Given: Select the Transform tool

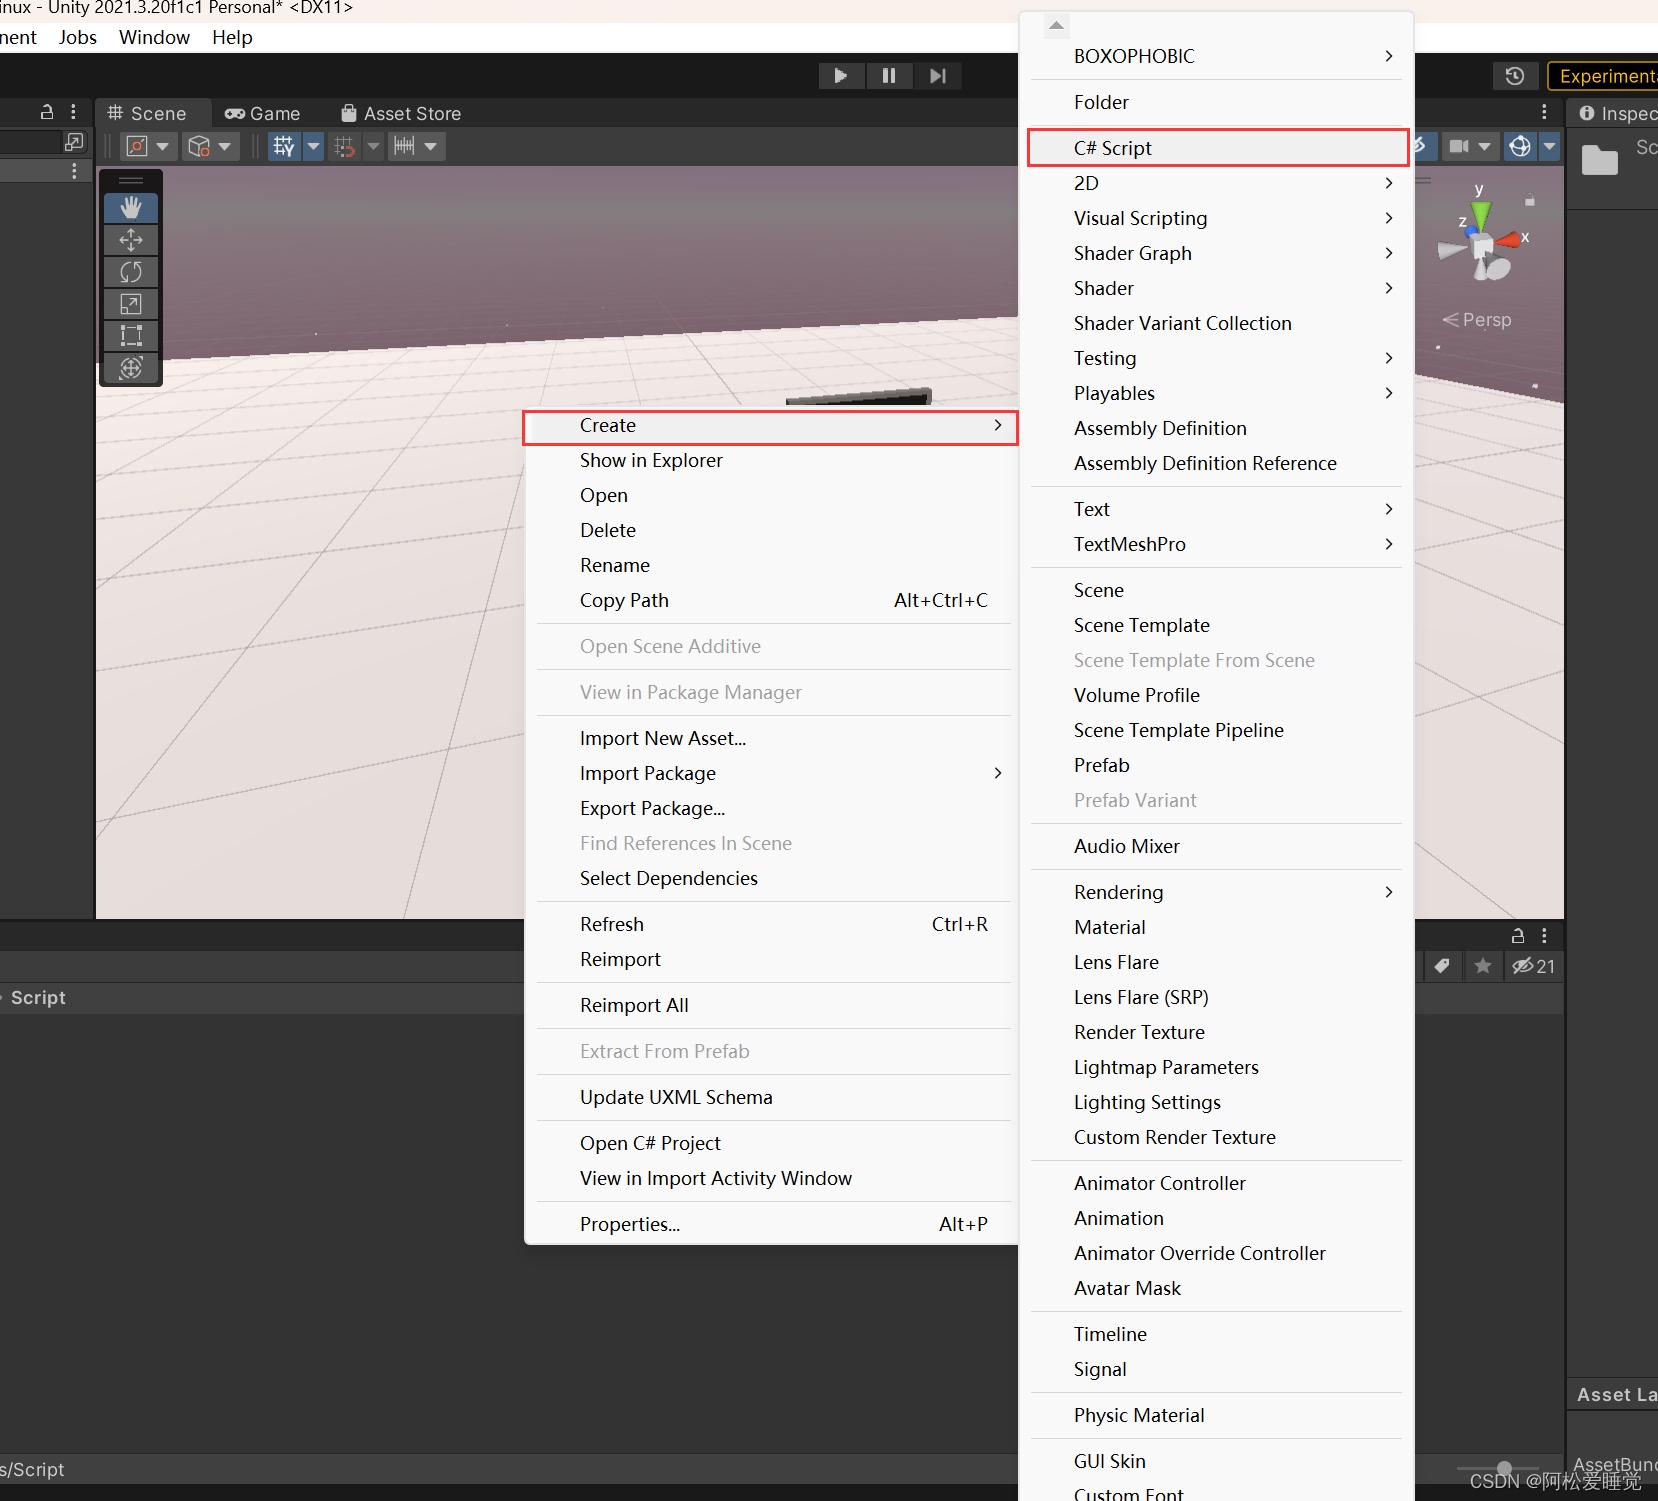Looking at the screenshot, I should 131,368.
